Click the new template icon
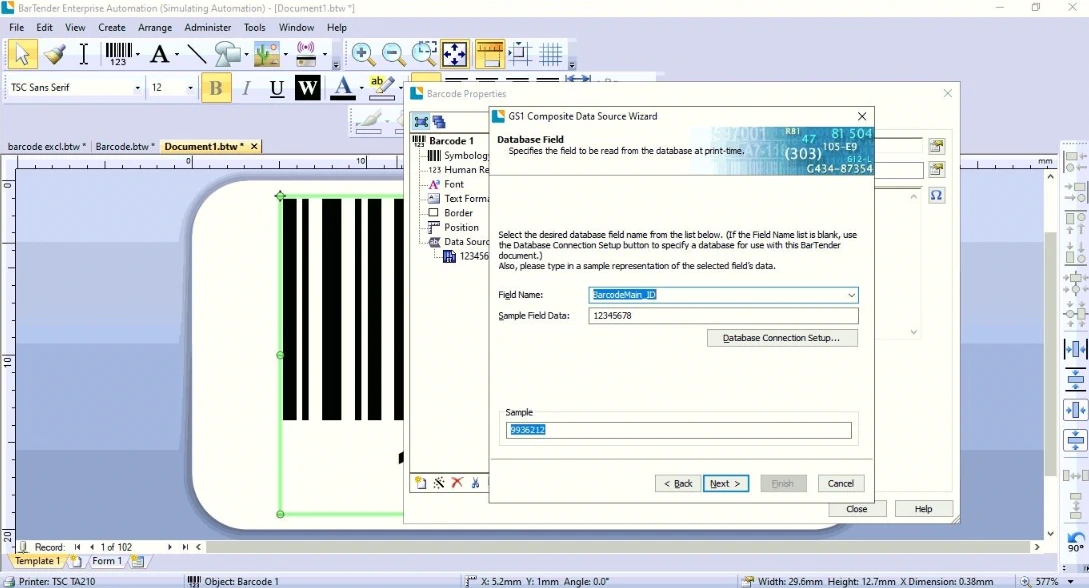This screenshot has width=1089, height=588. [75, 561]
